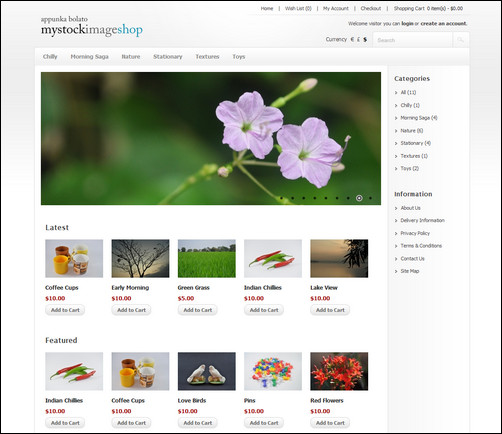The image size is (502, 434).
Task: Add Love Birds to cart
Action: coord(198,423)
